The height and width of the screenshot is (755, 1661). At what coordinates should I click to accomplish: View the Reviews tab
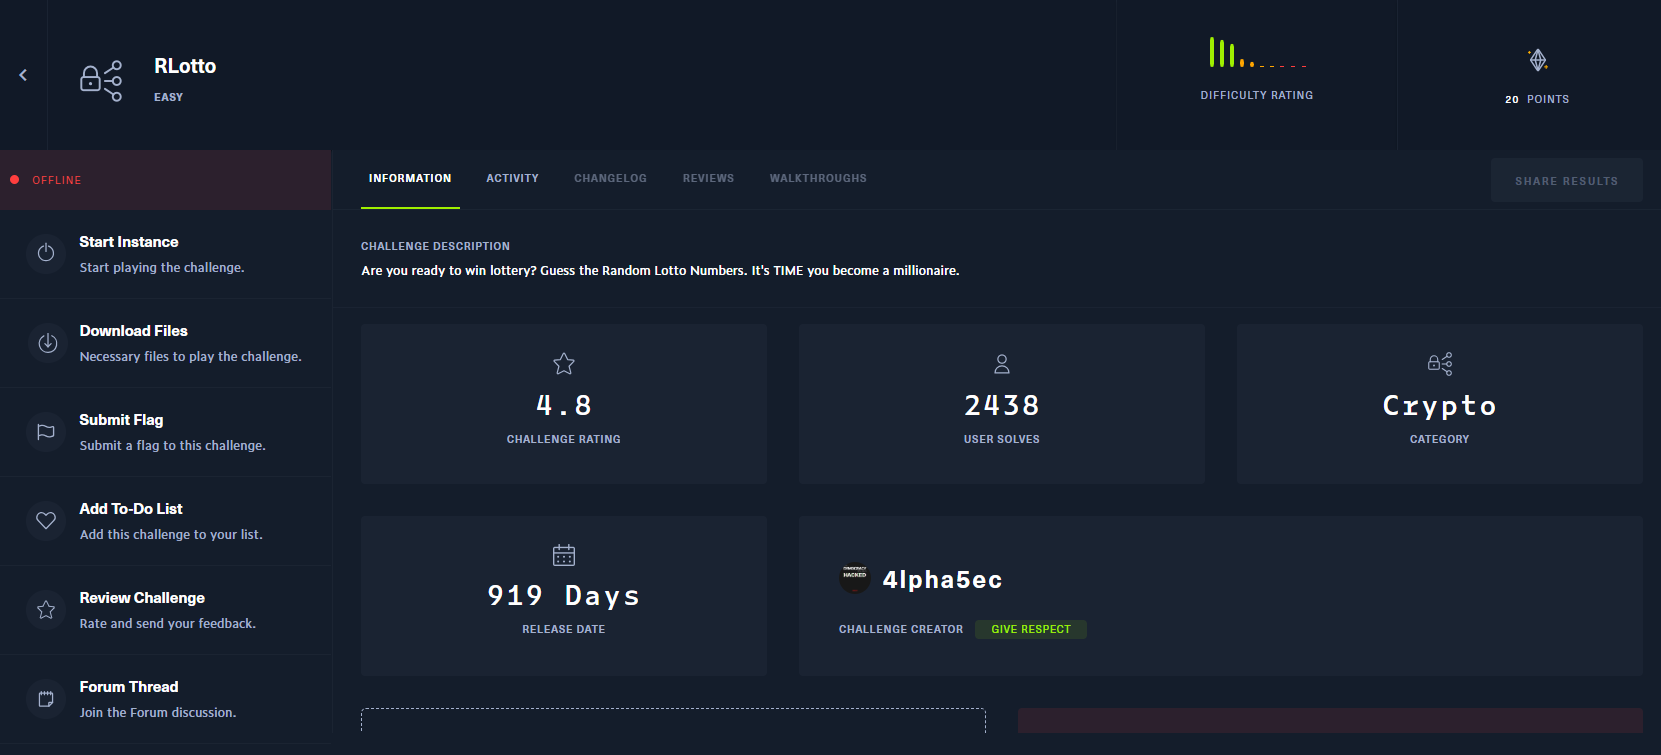(x=708, y=178)
